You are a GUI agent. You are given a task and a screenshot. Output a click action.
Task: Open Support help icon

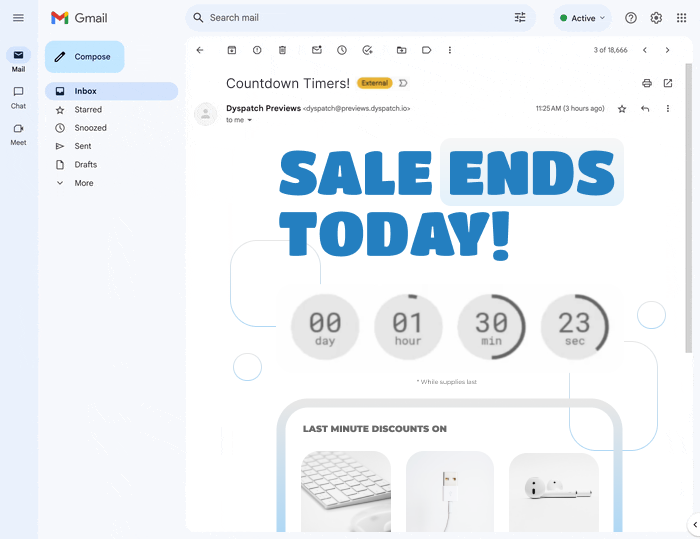(631, 18)
